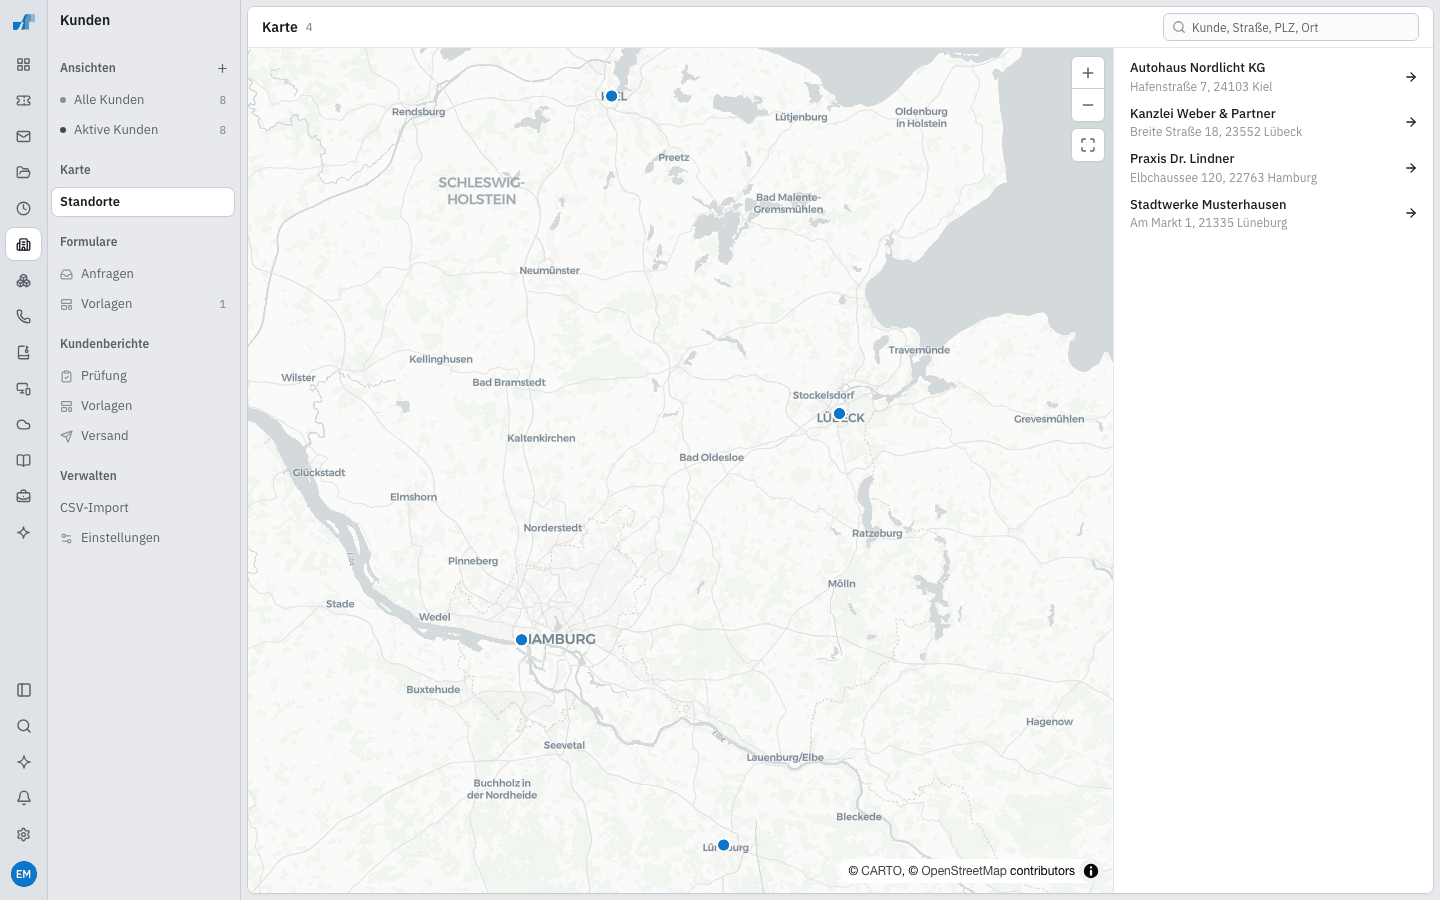Screen dimensions: 1440x900
Task: Add a new Ansichten view
Action: pos(222,68)
